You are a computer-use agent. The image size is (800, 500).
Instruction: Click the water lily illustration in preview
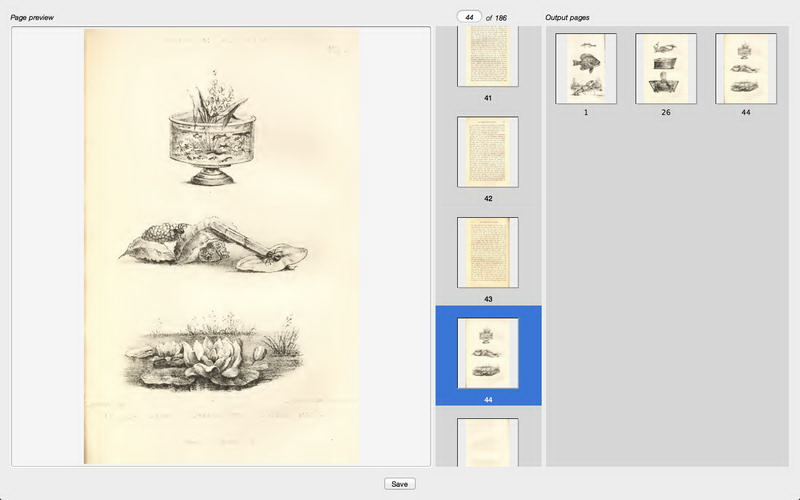210,357
